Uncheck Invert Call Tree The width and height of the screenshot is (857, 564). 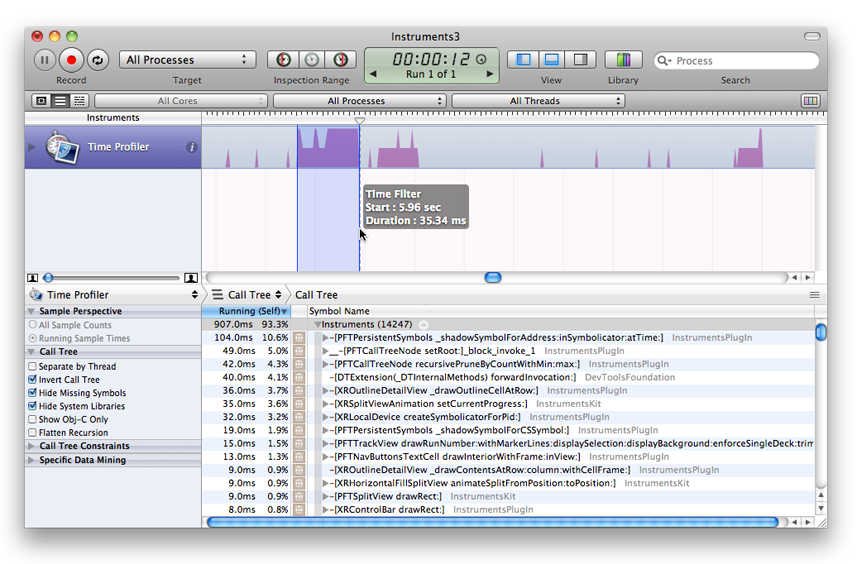coord(33,380)
